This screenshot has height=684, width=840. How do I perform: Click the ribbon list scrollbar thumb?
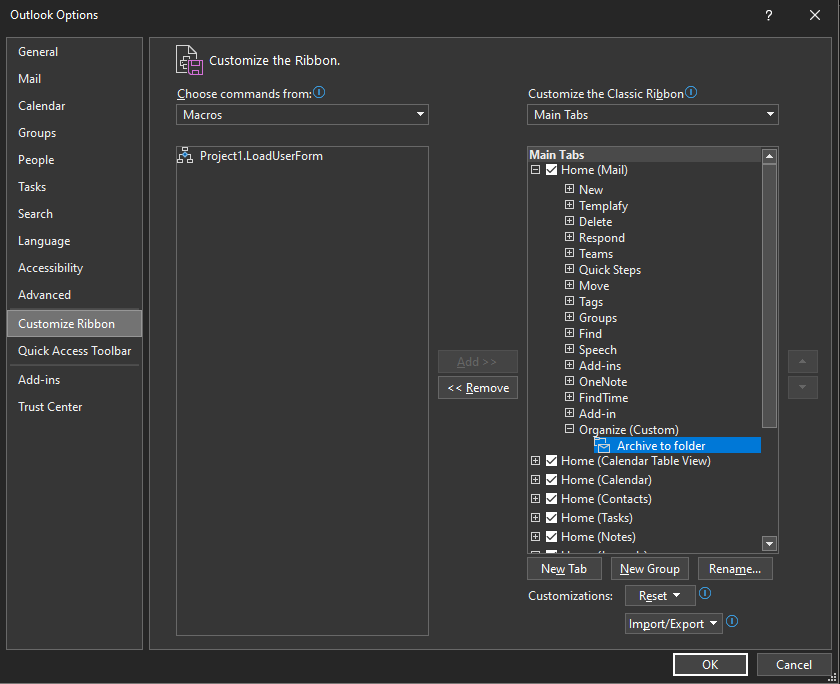(769, 296)
